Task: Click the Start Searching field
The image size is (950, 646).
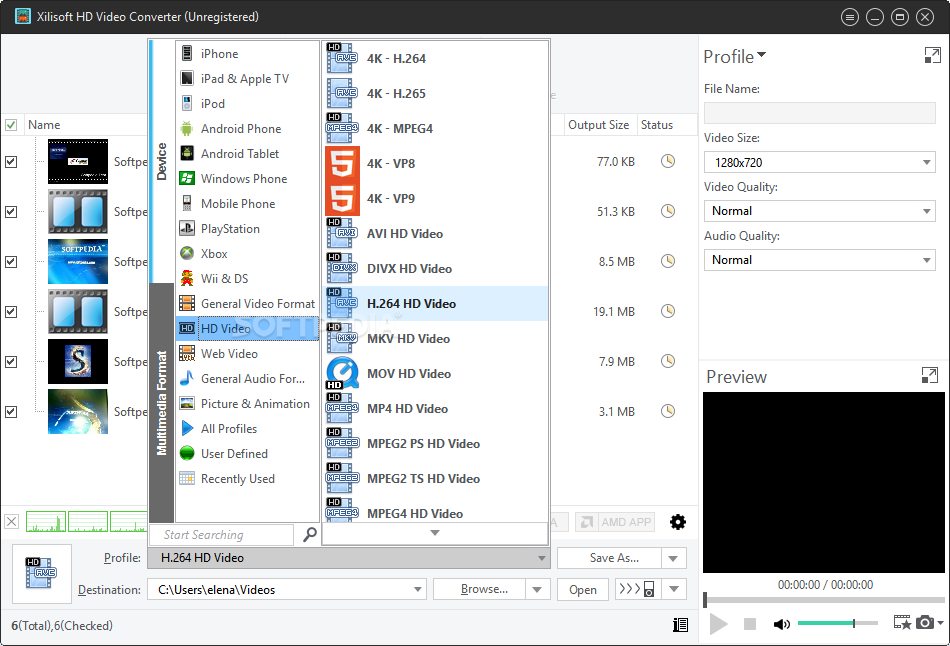Action: (x=222, y=534)
